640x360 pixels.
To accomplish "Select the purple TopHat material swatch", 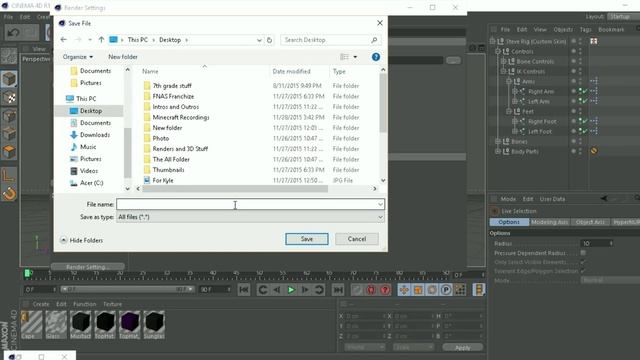I will [x=129, y=324].
